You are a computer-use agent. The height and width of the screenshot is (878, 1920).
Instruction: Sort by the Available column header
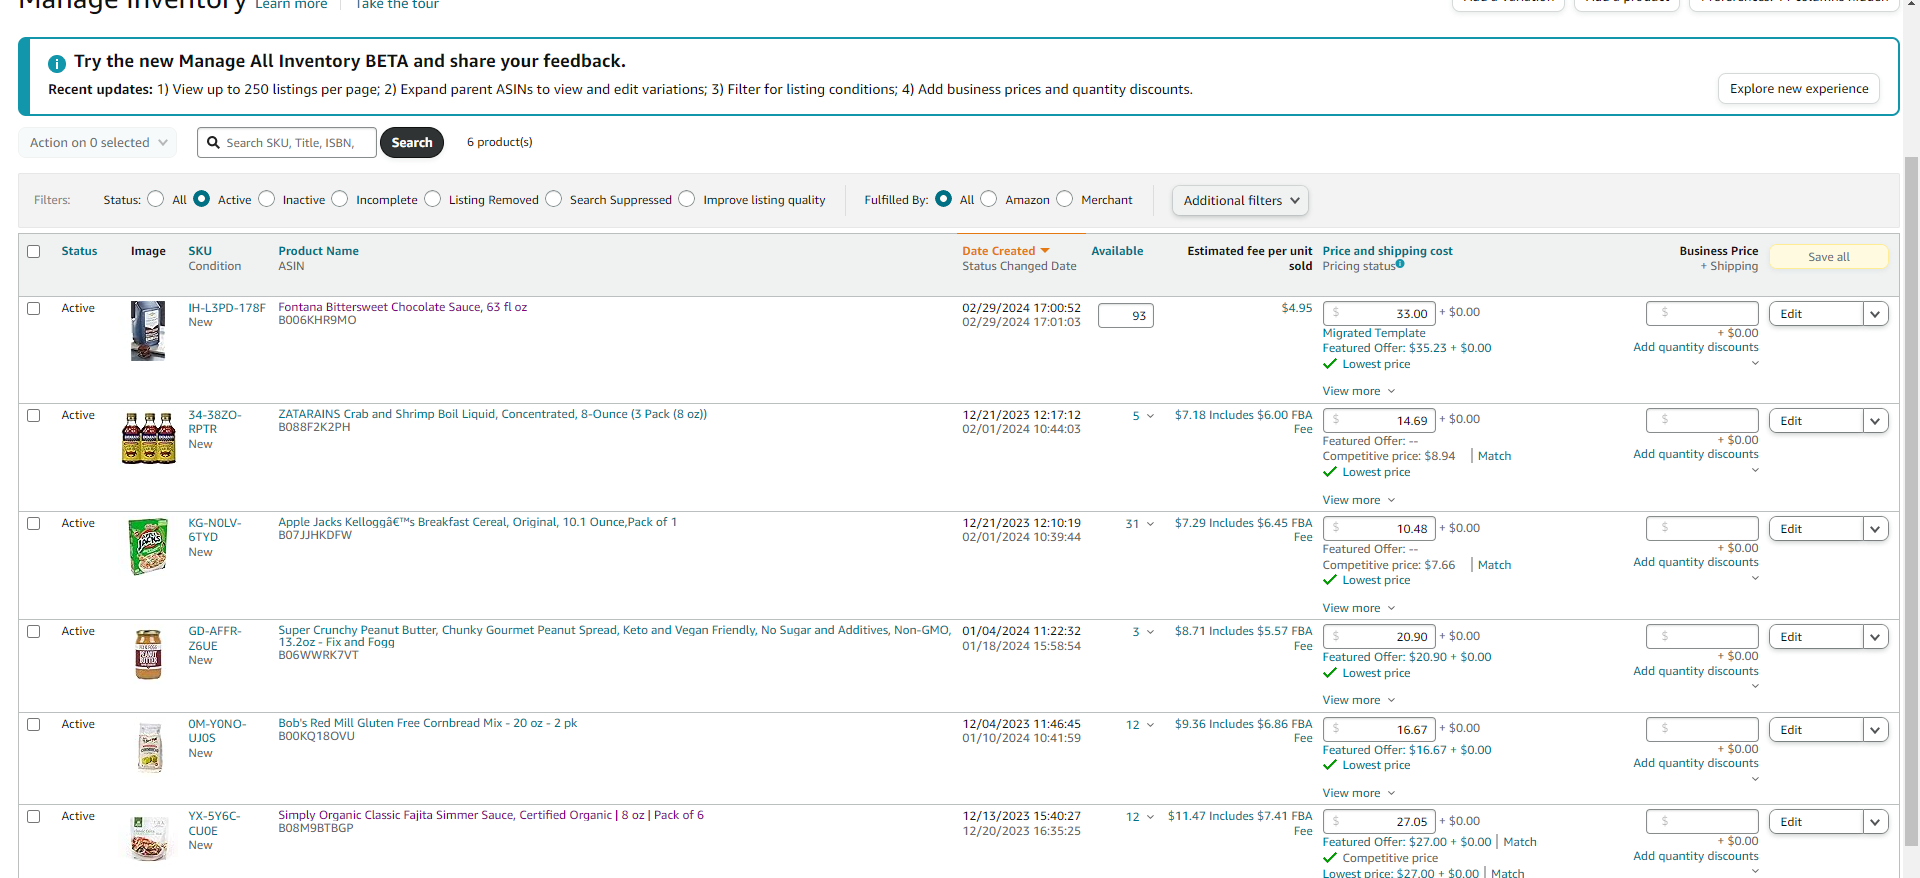1117,251
